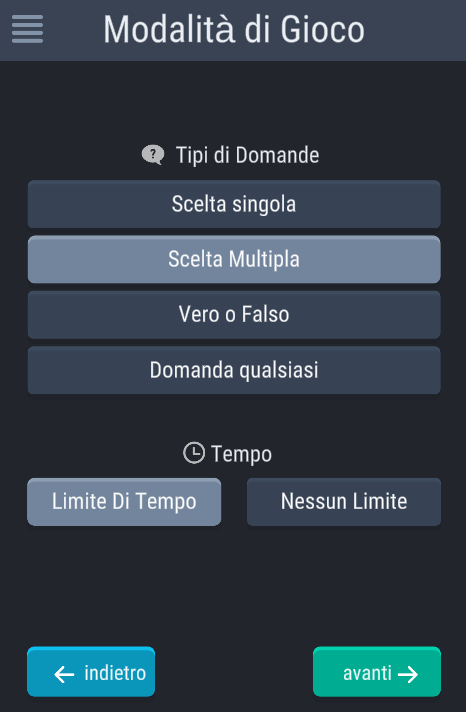Viewport: 466px width, 712px height.
Task: Open the hamburger menu
Action: coord(27,29)
